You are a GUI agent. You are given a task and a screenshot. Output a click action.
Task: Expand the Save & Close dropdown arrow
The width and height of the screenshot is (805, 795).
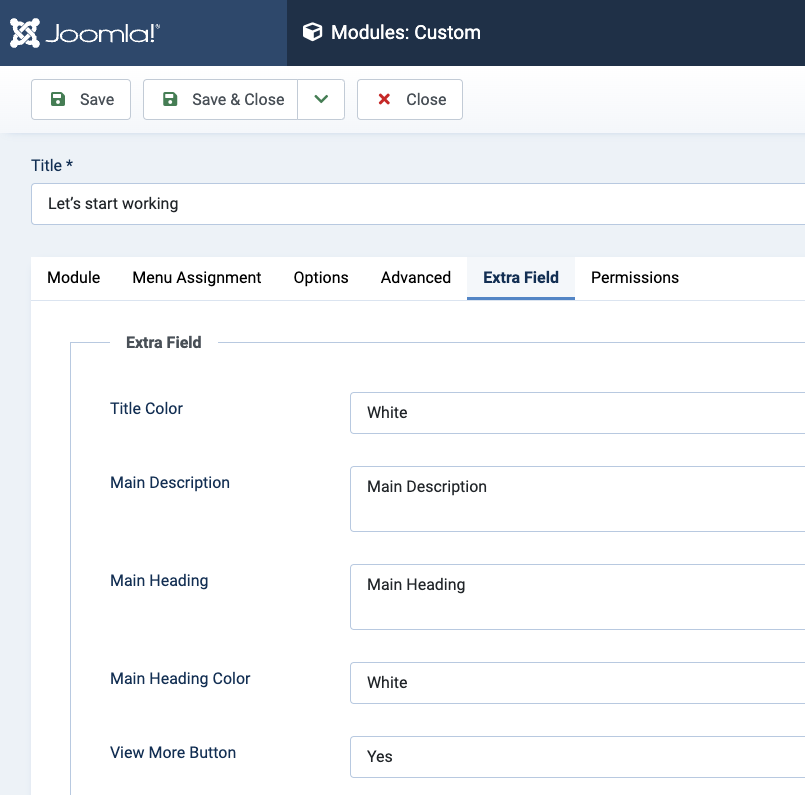pos(321,100)
